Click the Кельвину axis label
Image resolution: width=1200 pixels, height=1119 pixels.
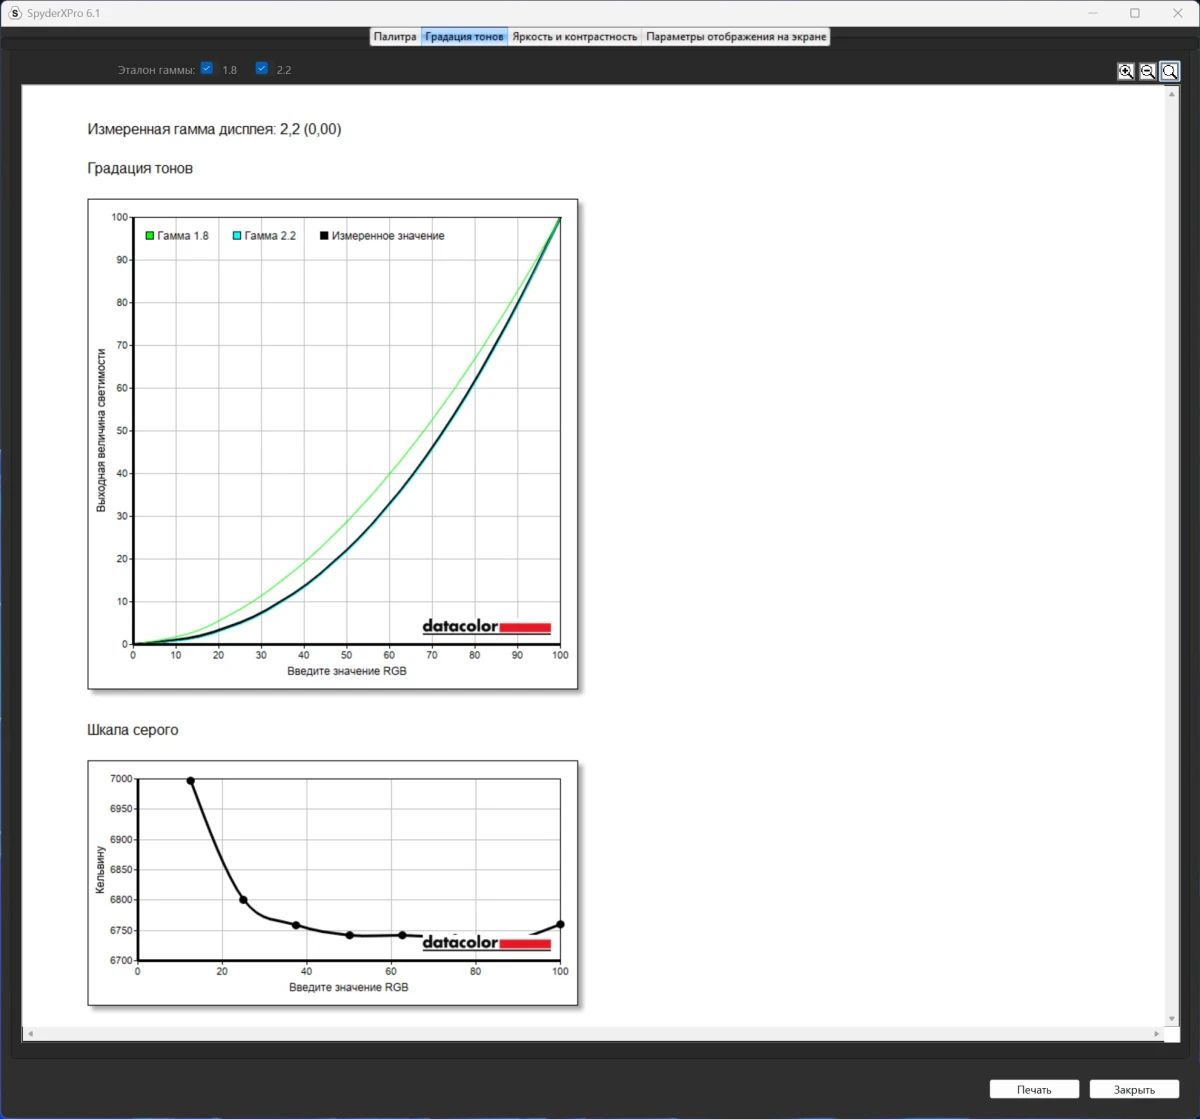pyautogui.click(x=100, y=869)
